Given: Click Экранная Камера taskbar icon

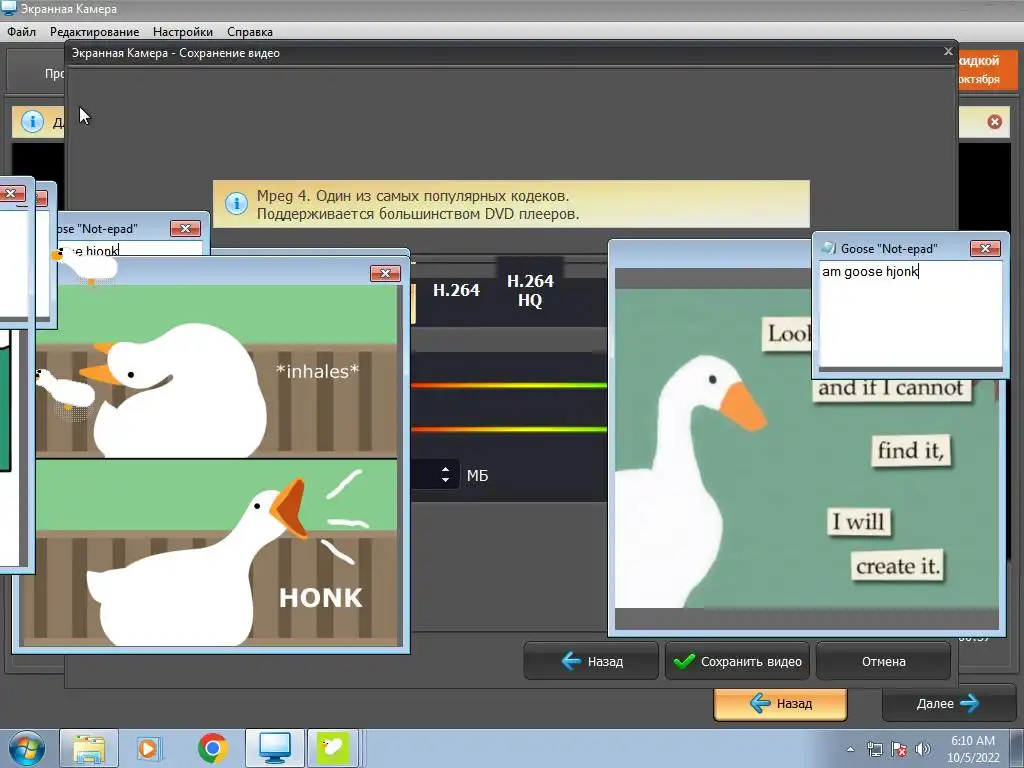Looking at the screenshot, I should tap(275, 748).
